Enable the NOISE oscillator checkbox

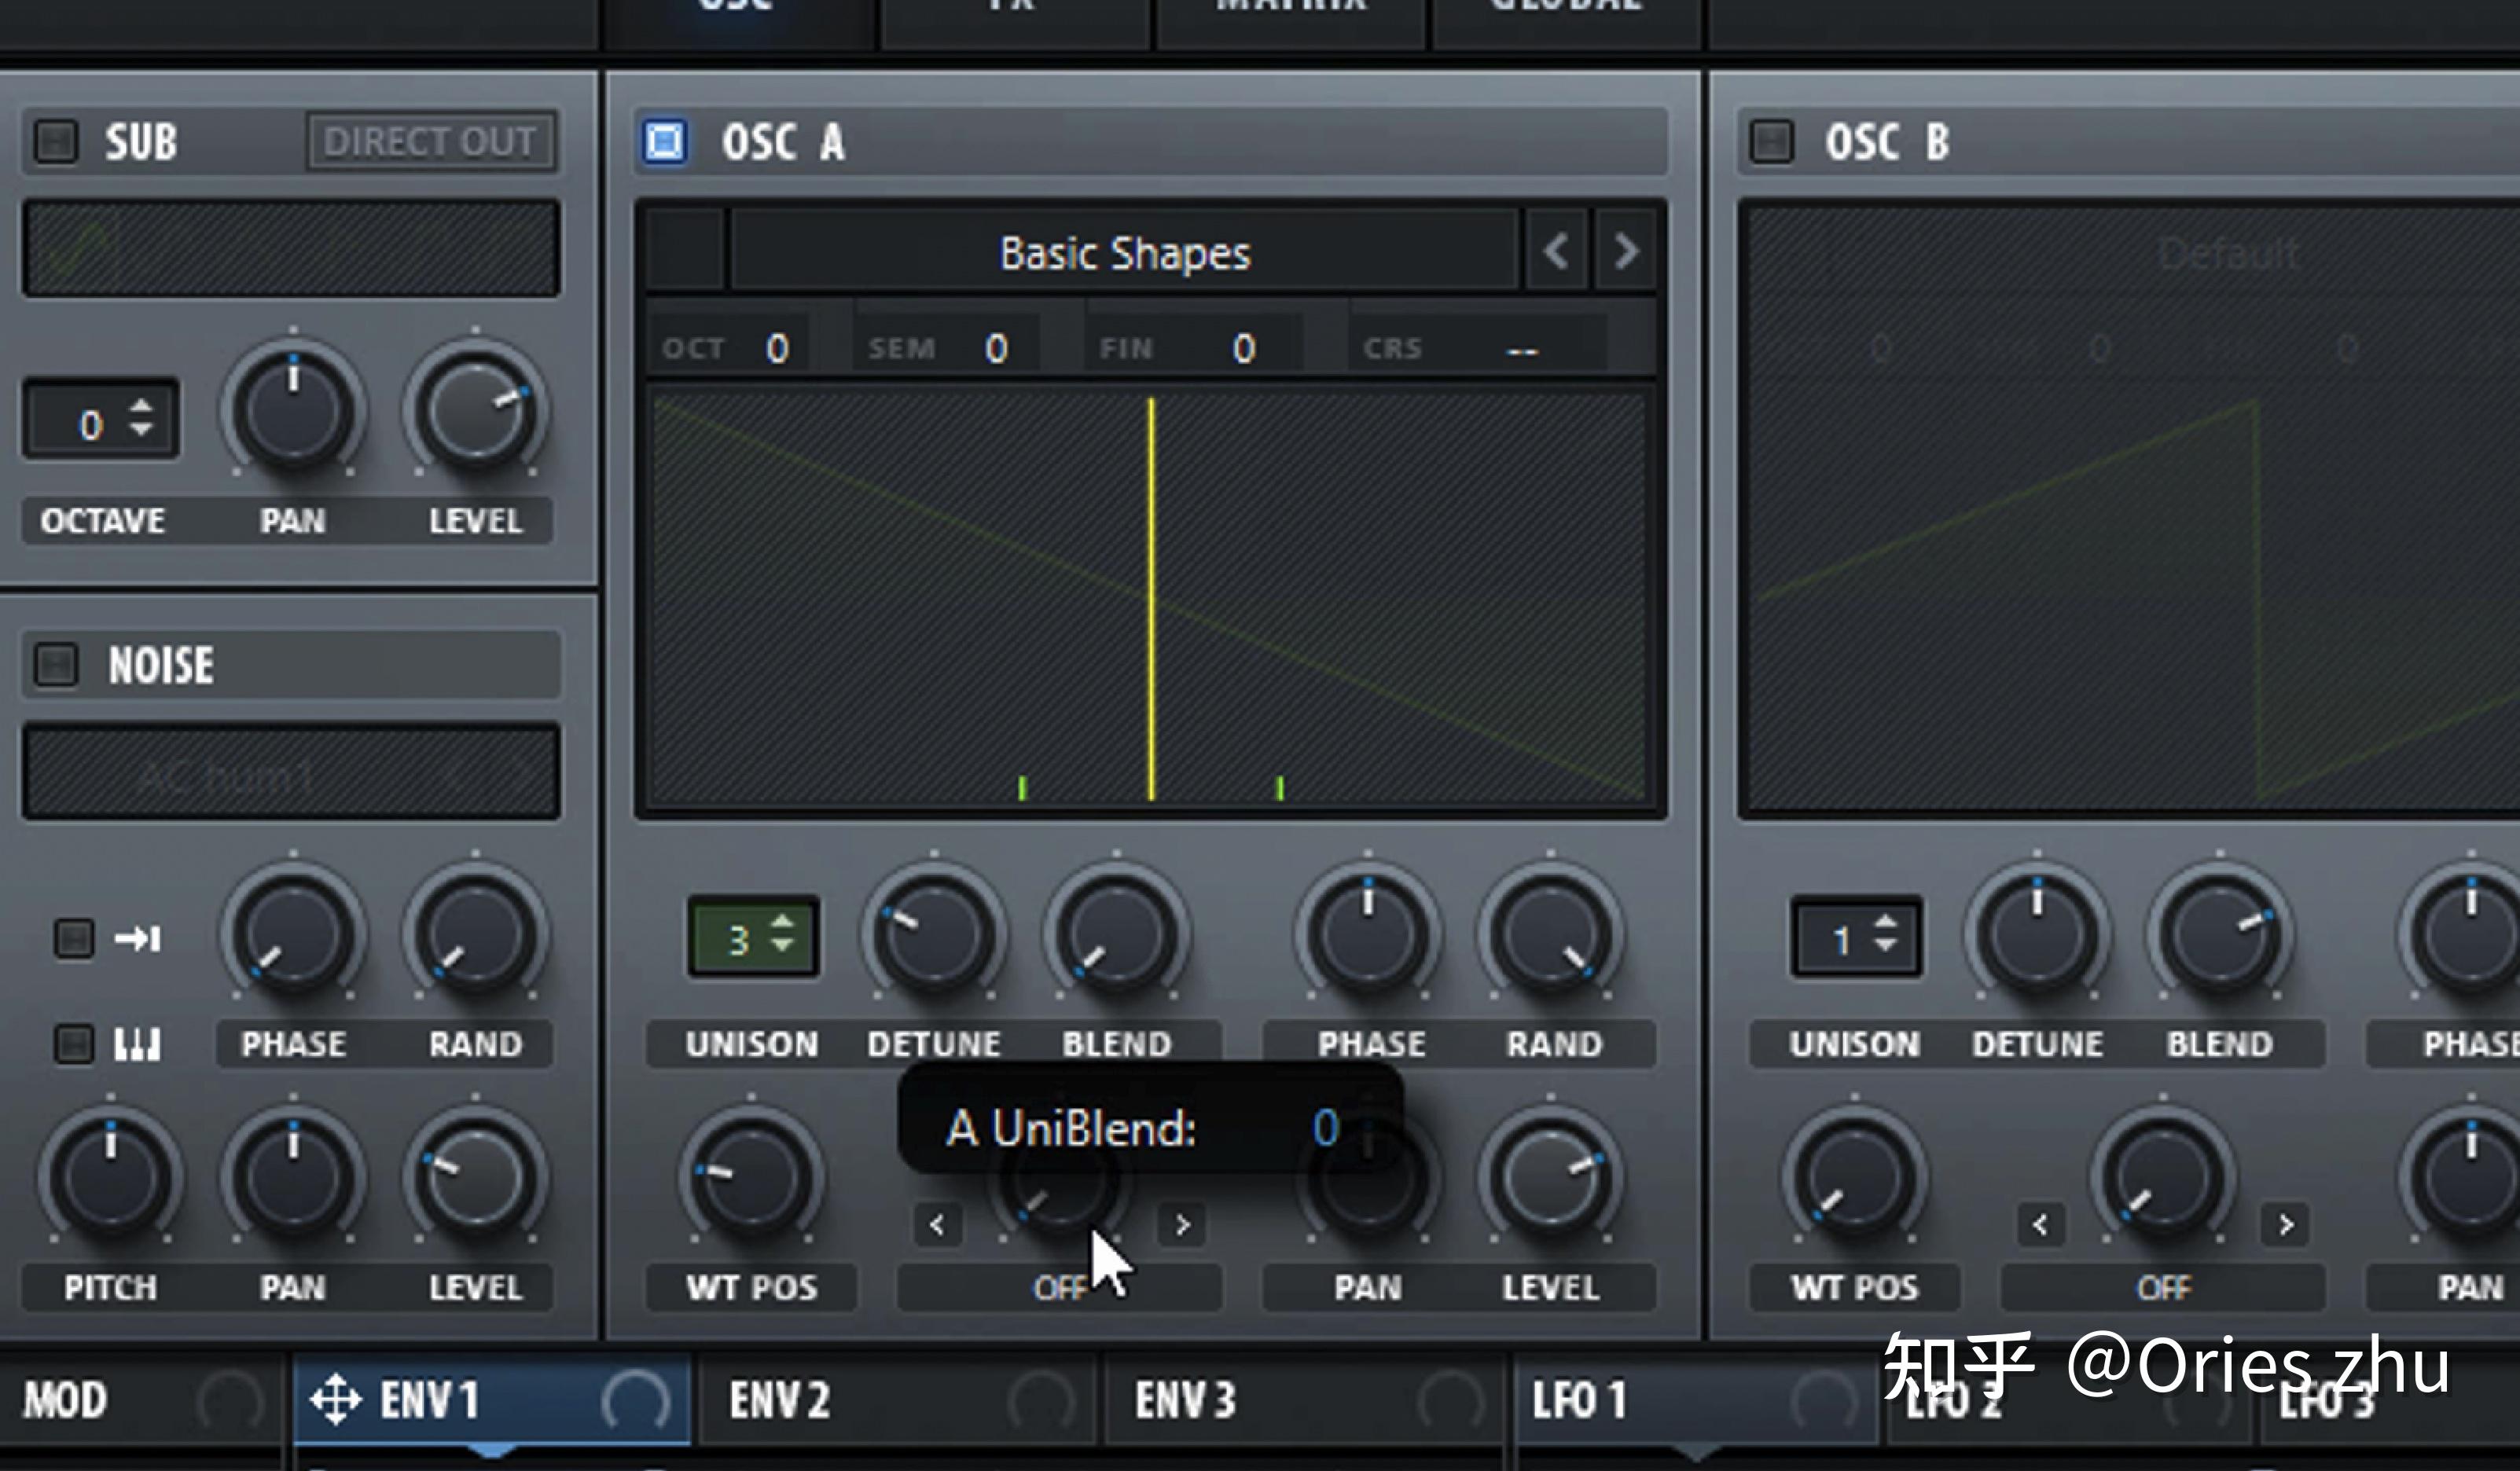click(x=56, y=664)
